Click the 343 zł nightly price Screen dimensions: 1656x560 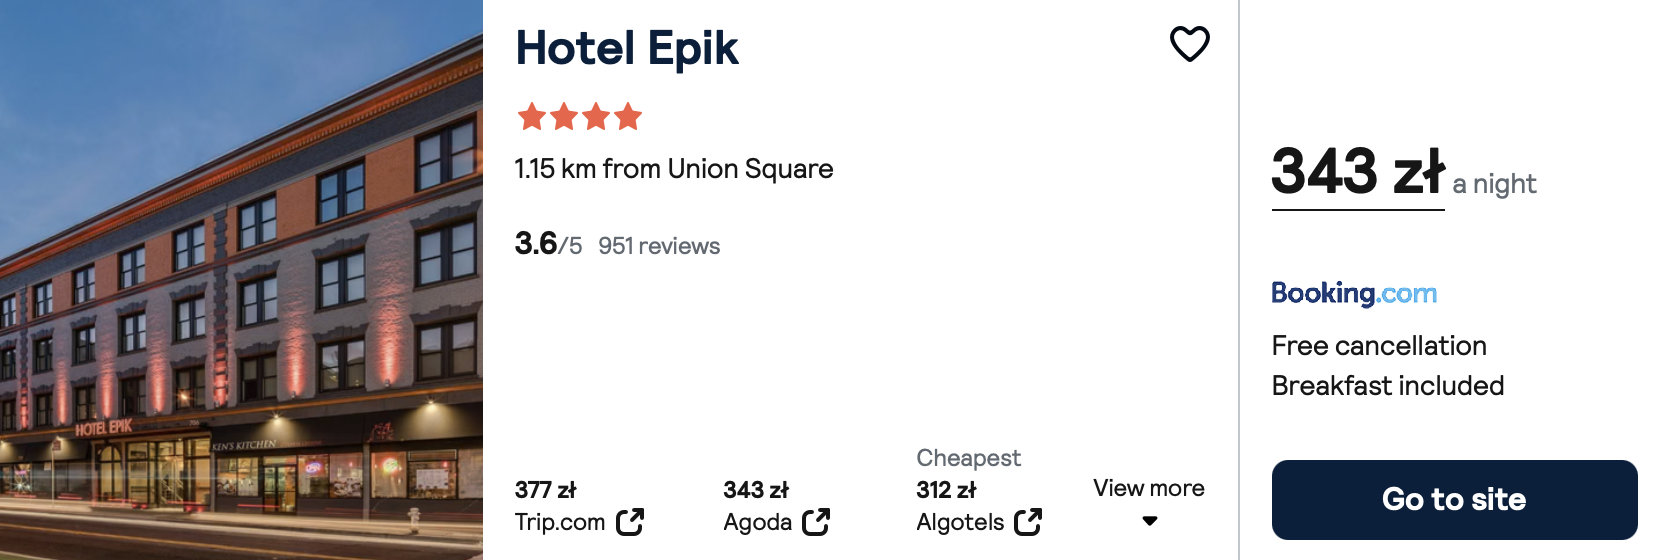click(1358, 172)
